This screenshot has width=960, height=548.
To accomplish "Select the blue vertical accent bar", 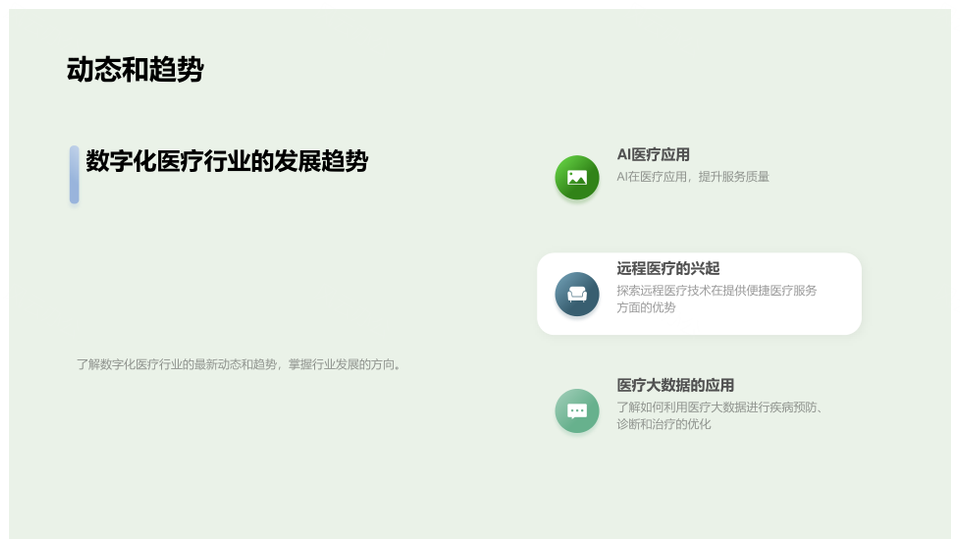I will (x=74, y=175).
